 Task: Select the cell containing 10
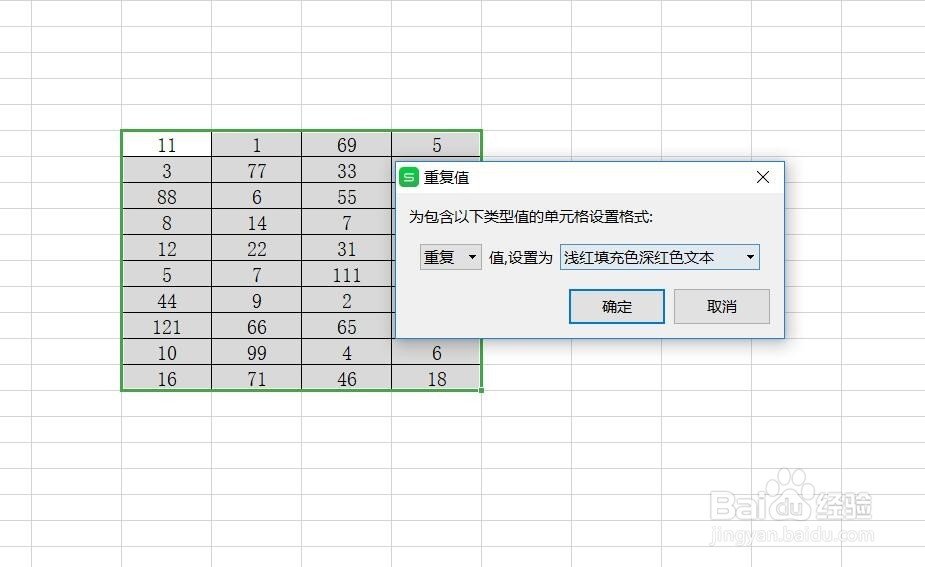tap(167, 352)
